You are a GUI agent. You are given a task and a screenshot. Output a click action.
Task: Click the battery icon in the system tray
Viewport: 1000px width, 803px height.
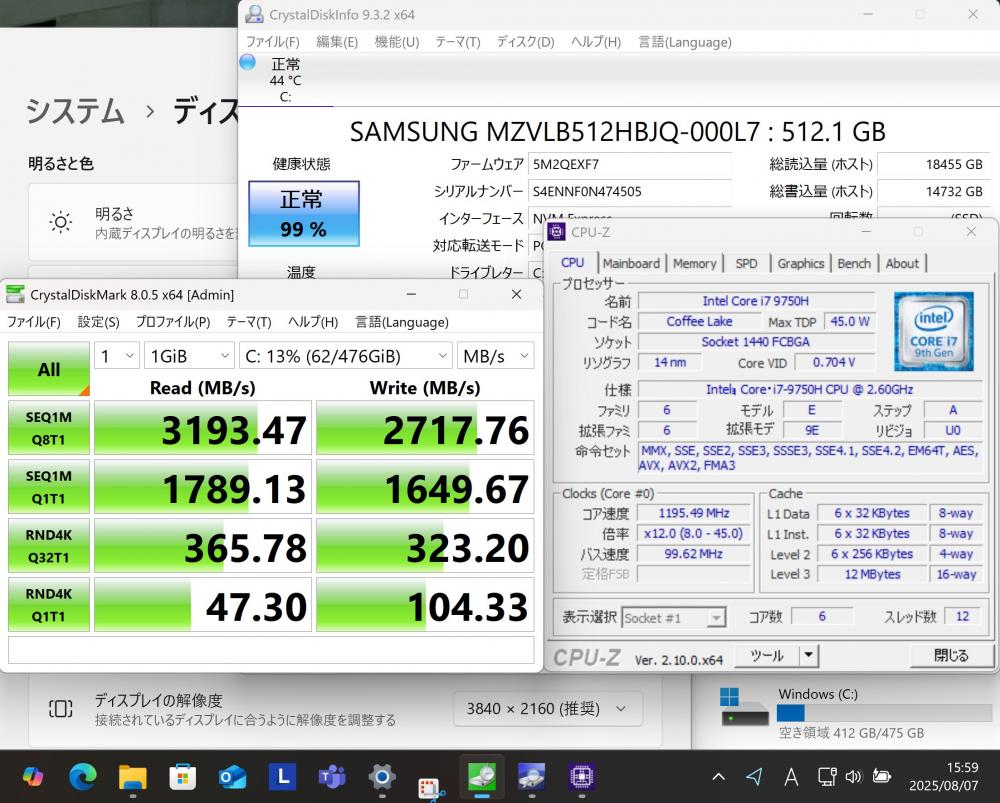click(x=881, y=776)
